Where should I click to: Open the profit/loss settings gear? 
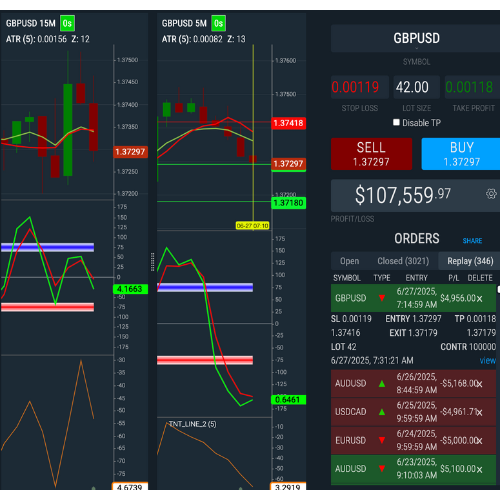click(x=491, y=194)
